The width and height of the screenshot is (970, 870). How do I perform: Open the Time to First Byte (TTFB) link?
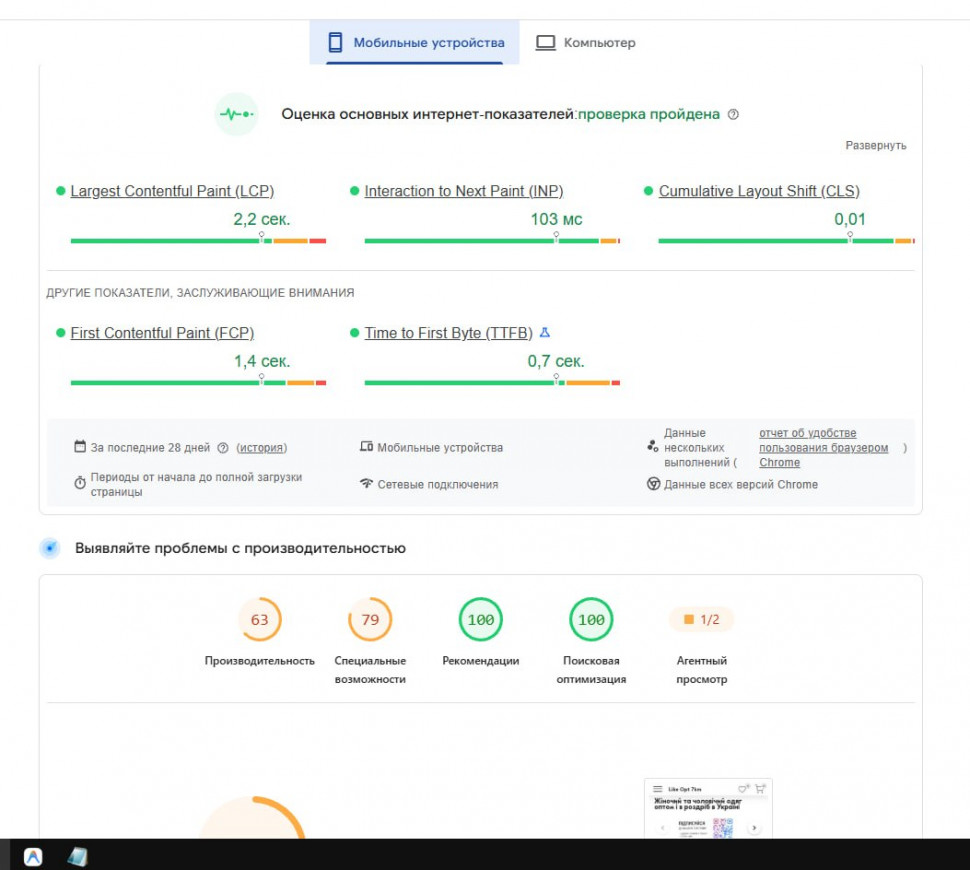449,333
